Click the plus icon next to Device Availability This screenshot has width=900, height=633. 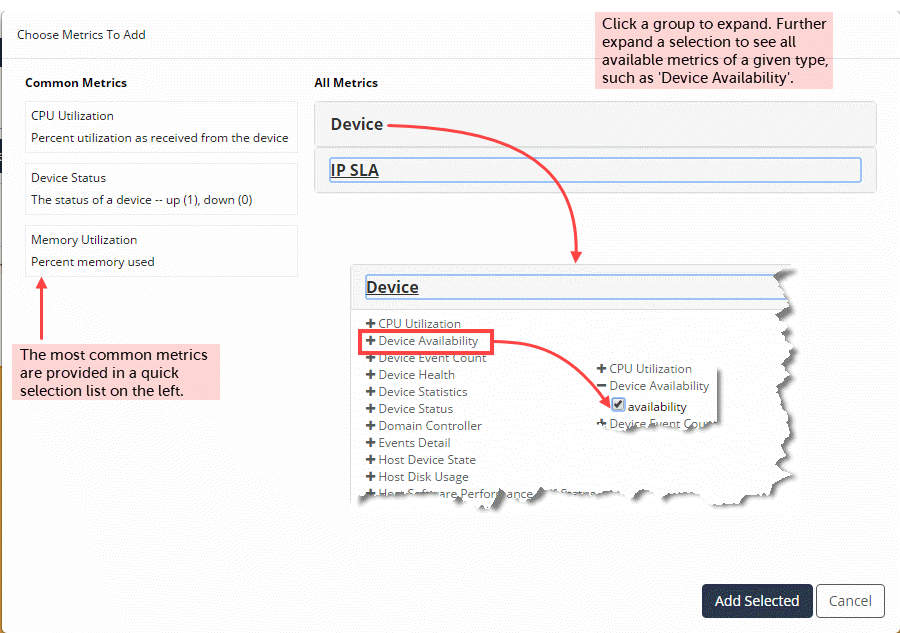tap(371, 341)
